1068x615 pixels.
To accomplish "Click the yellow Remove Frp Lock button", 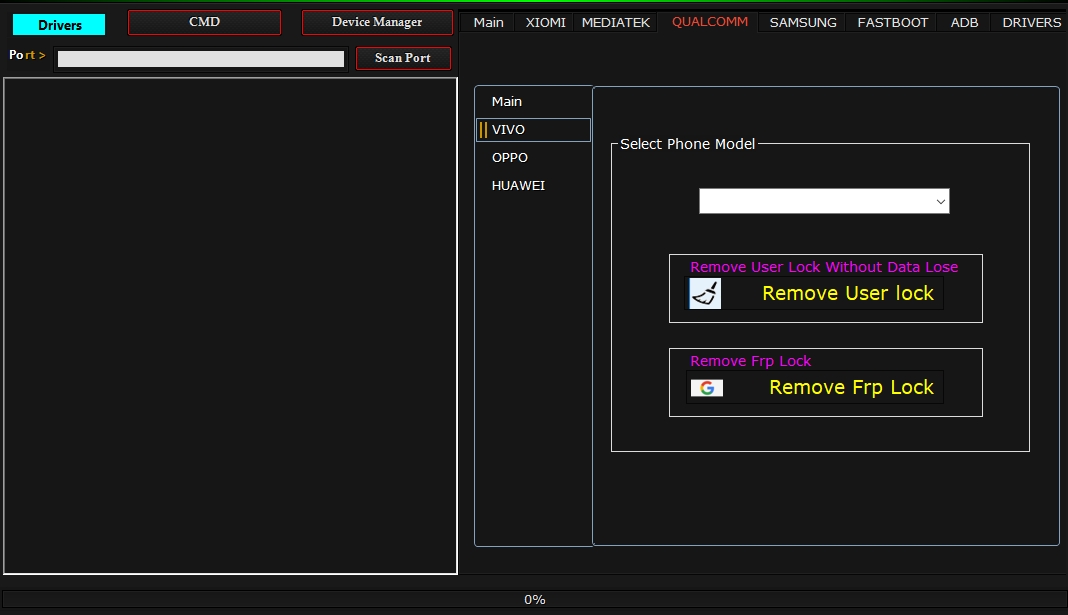I will coord(815,388).
